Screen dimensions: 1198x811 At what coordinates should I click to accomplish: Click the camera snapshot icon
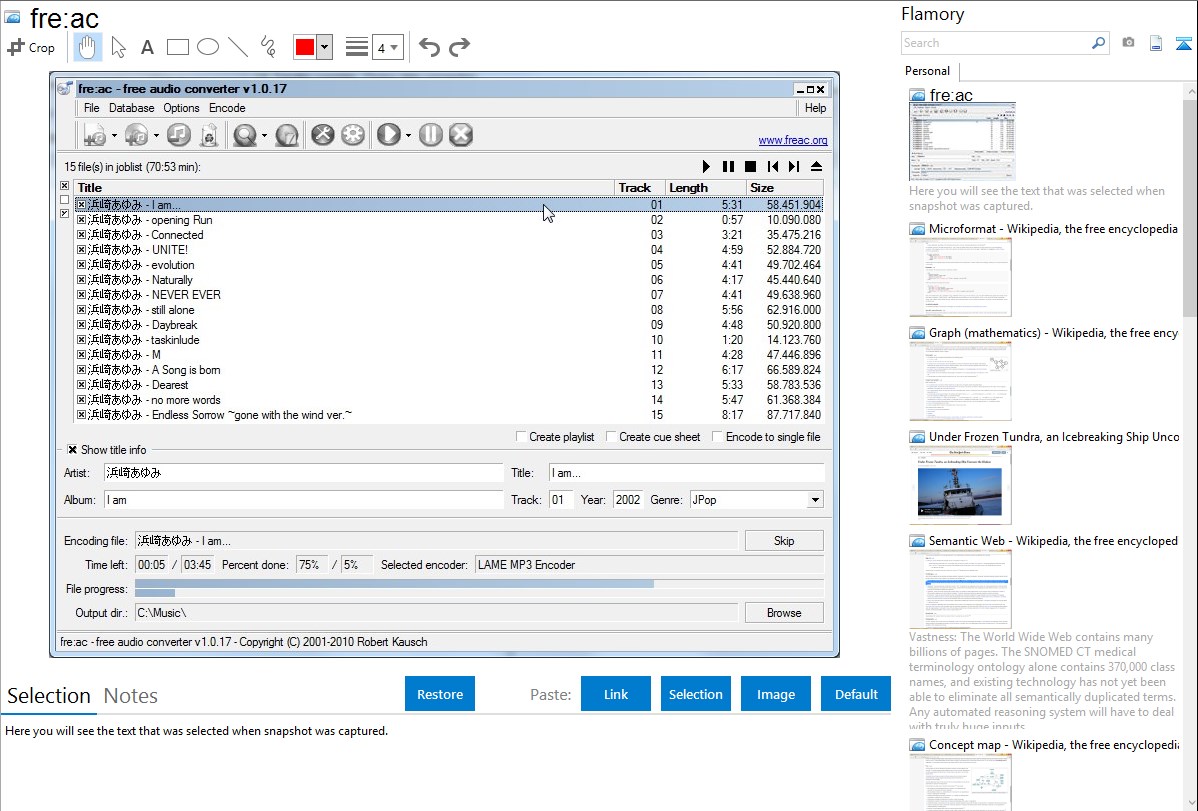tap(1128, 43)
